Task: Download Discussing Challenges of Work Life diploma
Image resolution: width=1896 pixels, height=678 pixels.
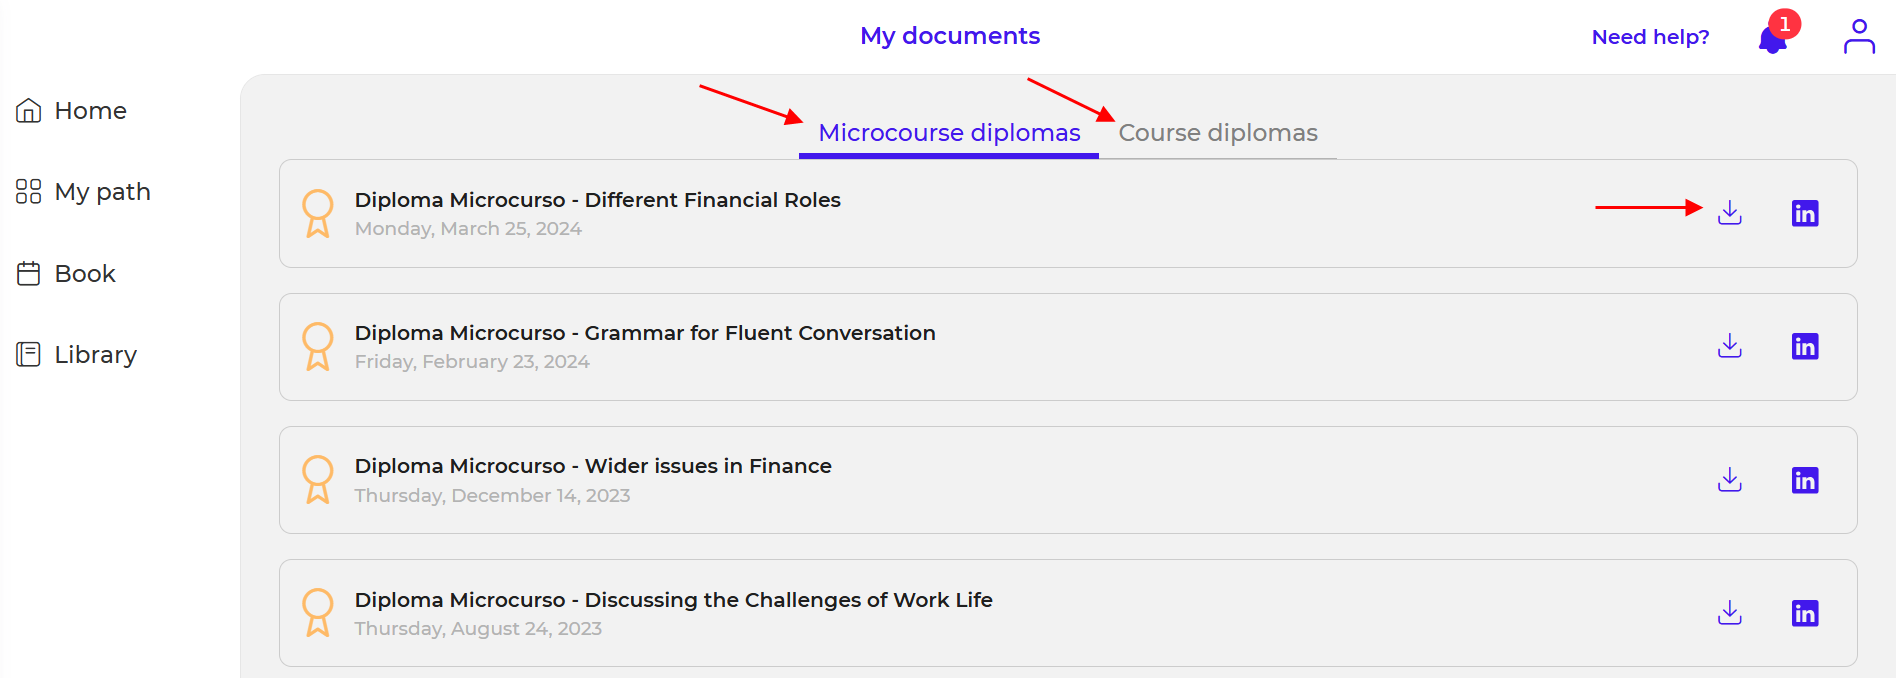Action: (x=1729, y=613)
